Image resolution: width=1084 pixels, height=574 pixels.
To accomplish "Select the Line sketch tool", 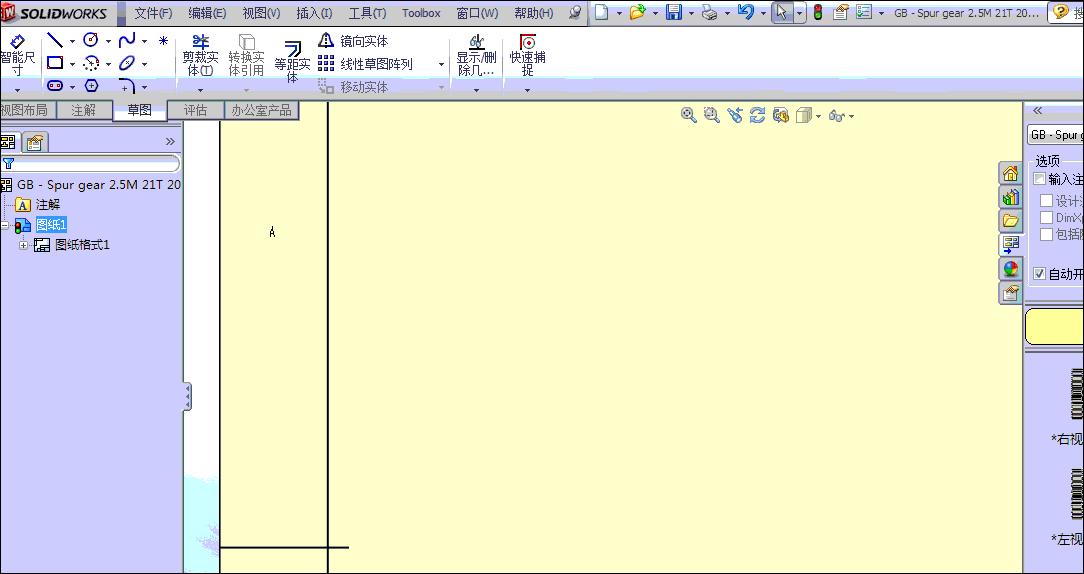I will click(55, 41).
